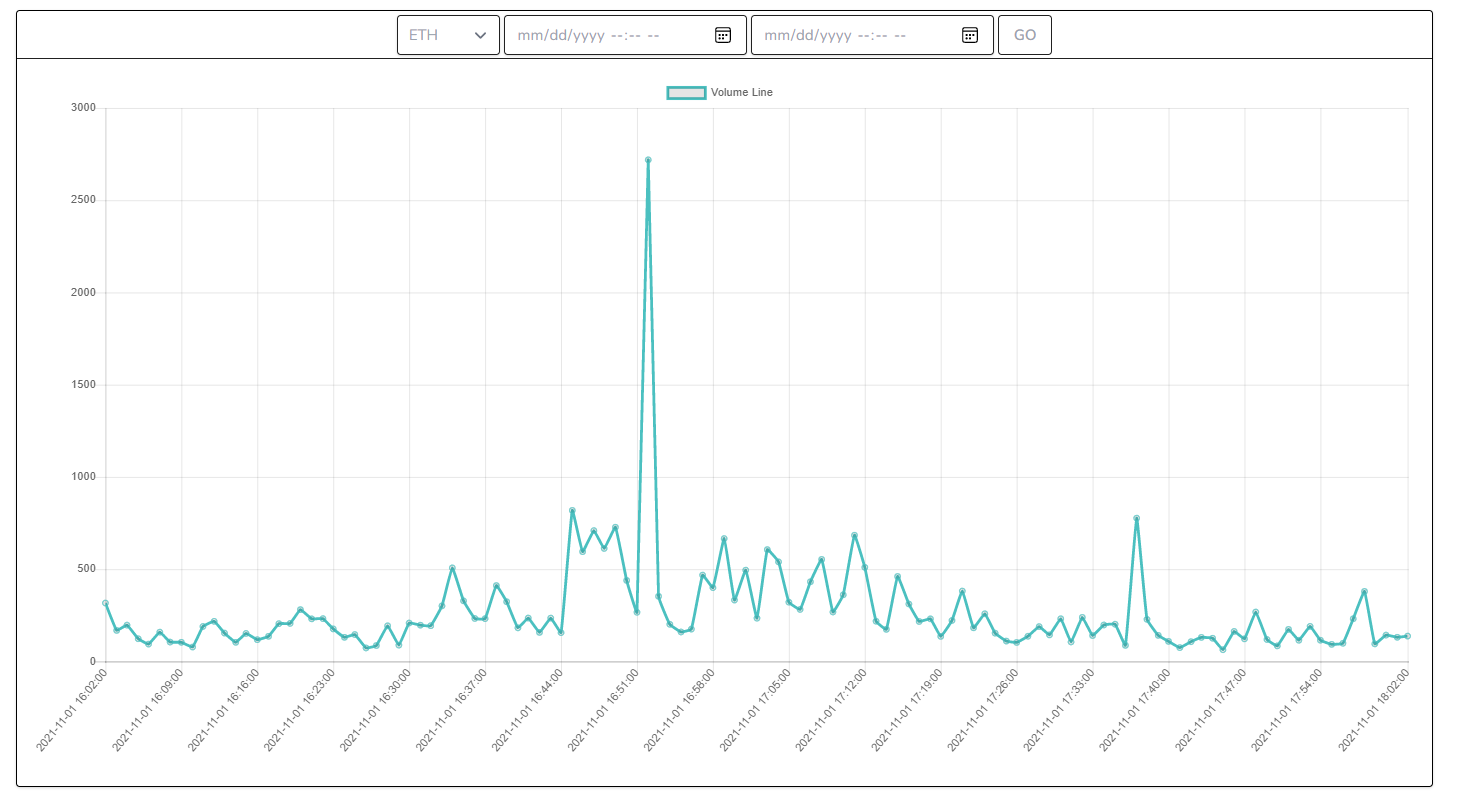Select year segment in second date field

click(x=834, y=35)
